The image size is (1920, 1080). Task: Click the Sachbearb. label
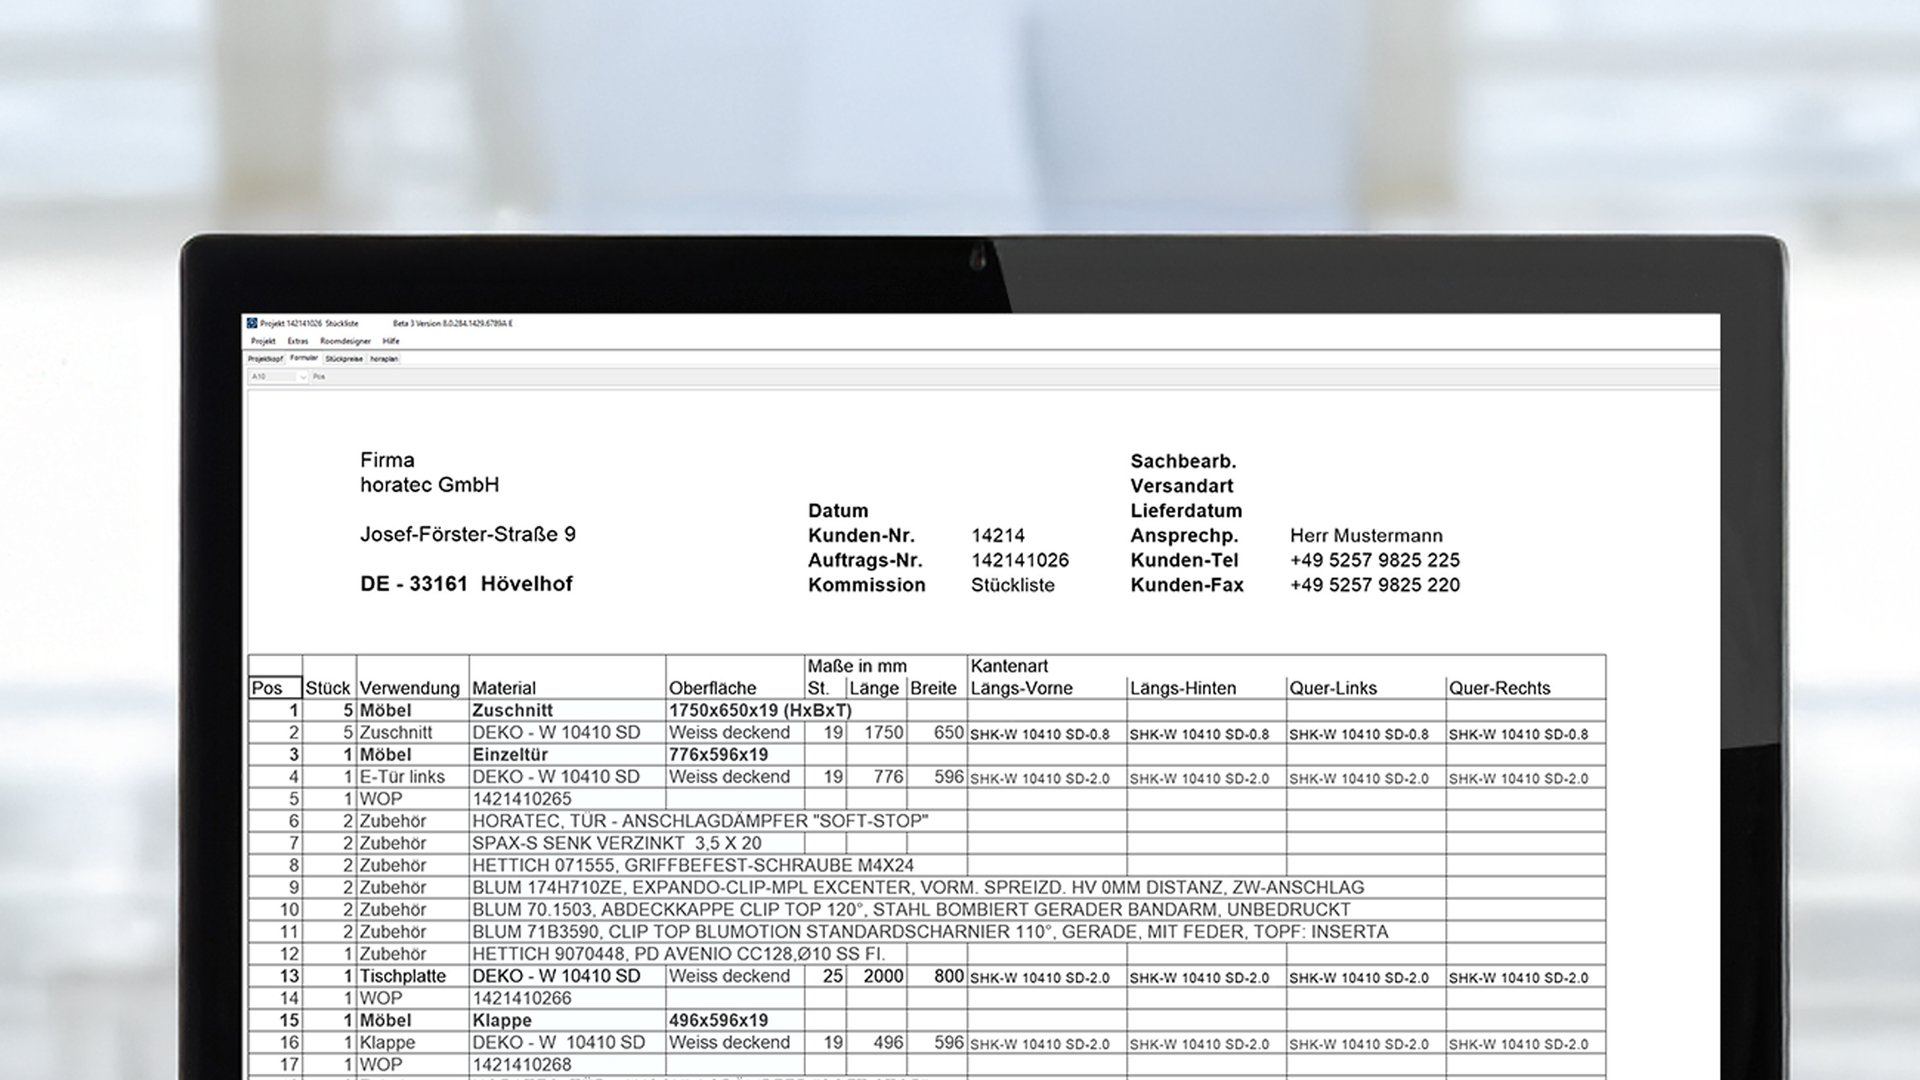1183,461
